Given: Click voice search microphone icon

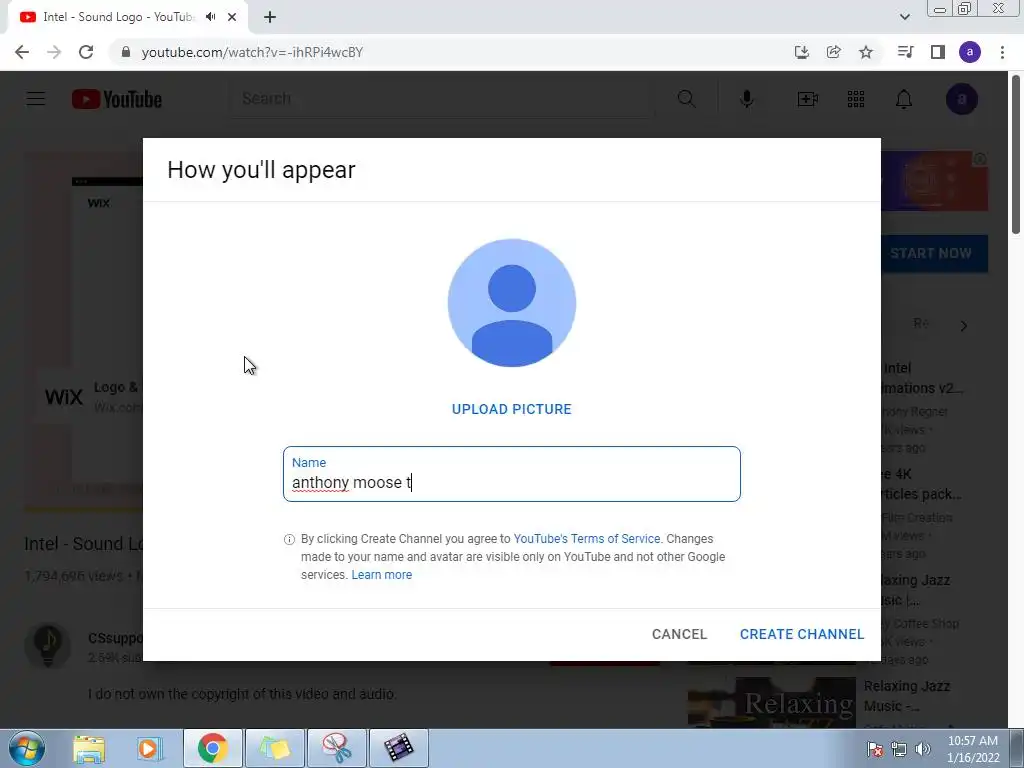Looking at the screenshot, I should [746, 99].
